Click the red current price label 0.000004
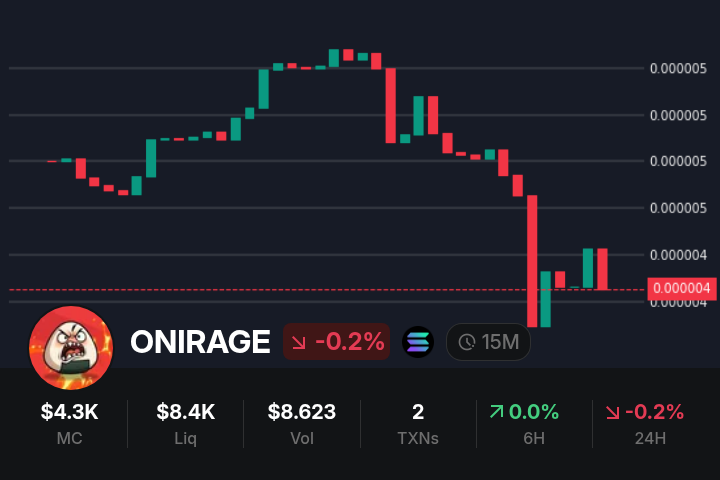Screen dimensions: 720x480 (683, 289)
